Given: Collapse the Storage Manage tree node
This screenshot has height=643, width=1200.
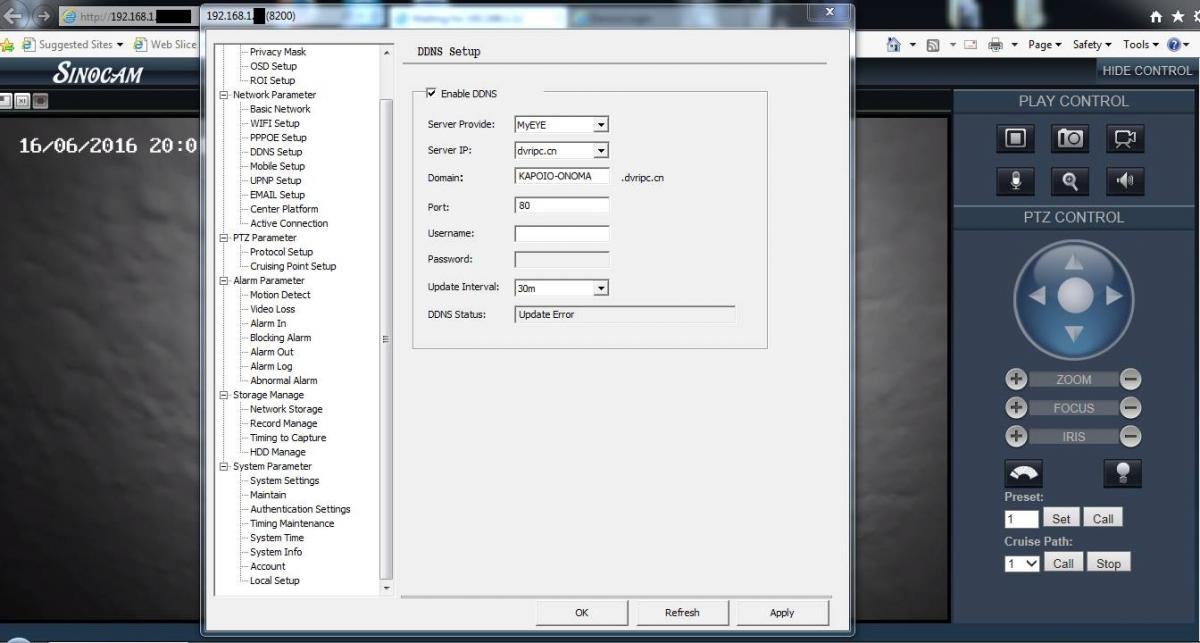Looking at the screenshot, I should [x=224, y=395].
